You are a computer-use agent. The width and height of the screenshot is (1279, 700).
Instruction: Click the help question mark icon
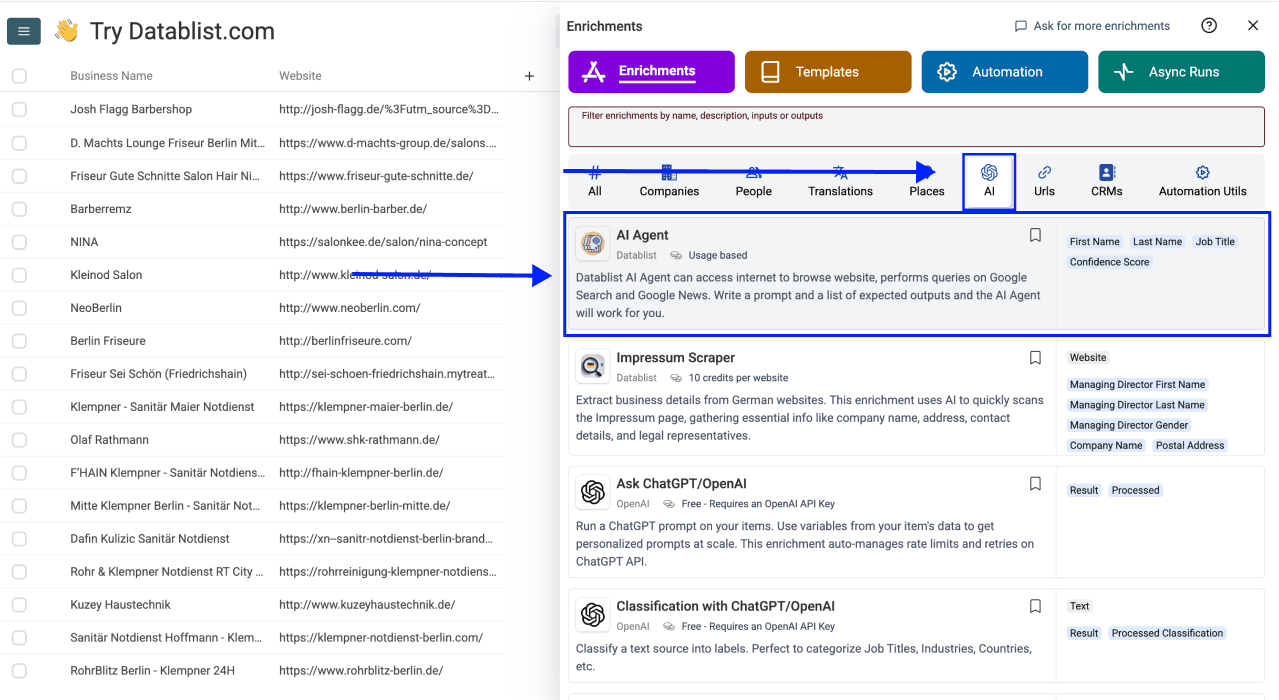(x=1208, y=25)
